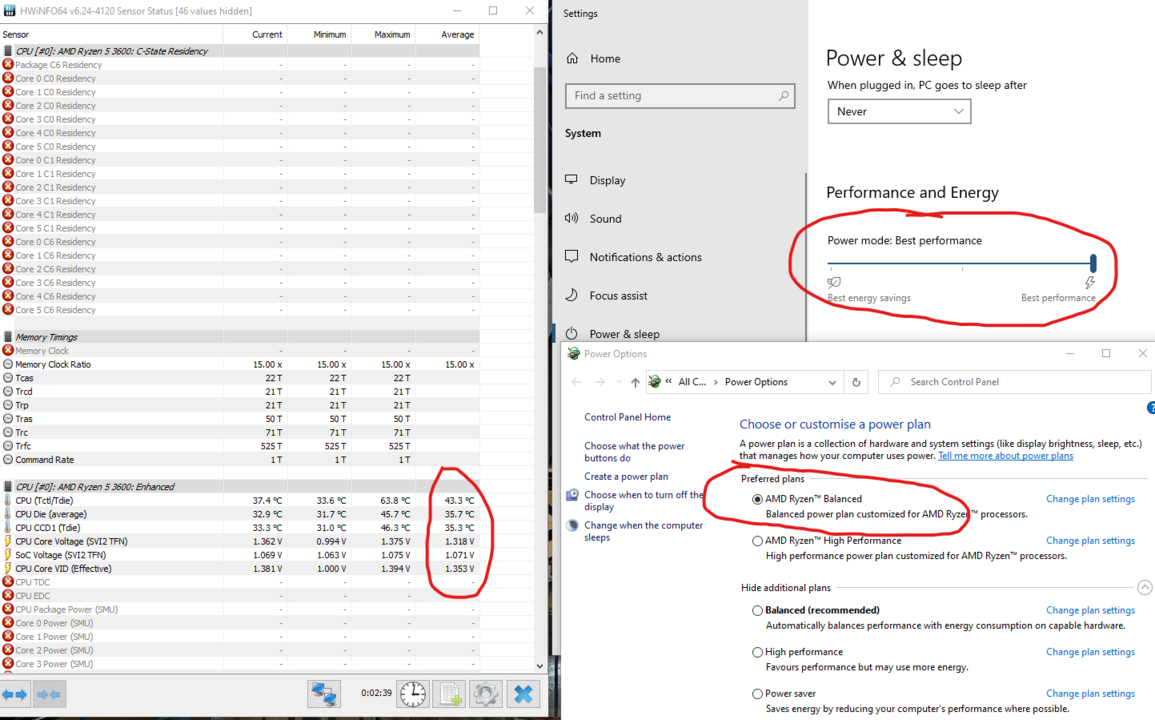The height and width of the screenshot is (720, 1155).
Task: Click the Find a setting search box
Action: pyautogui.click(x=680, y=96)
